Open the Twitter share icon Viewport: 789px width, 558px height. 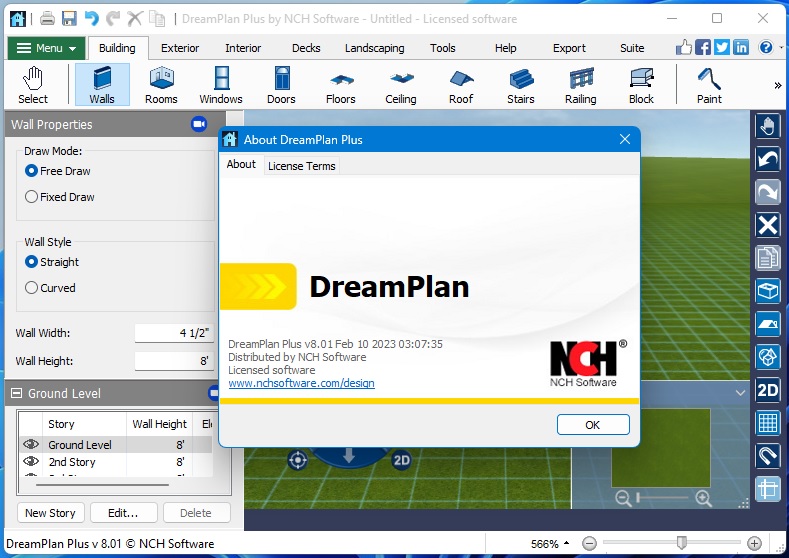[x=722, y=48]
